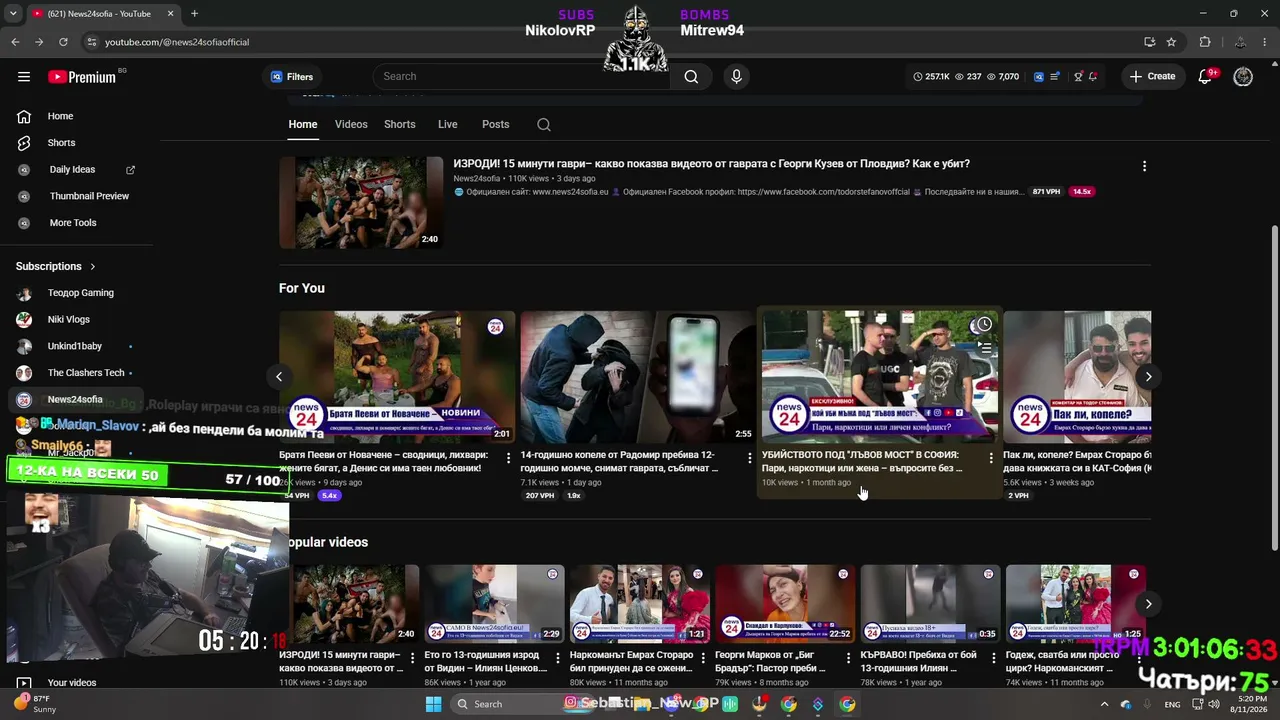Image resolution: width=1280 pixels, height=720 pixels.
Task: Click the Create button
Action: click(1152, 77)
